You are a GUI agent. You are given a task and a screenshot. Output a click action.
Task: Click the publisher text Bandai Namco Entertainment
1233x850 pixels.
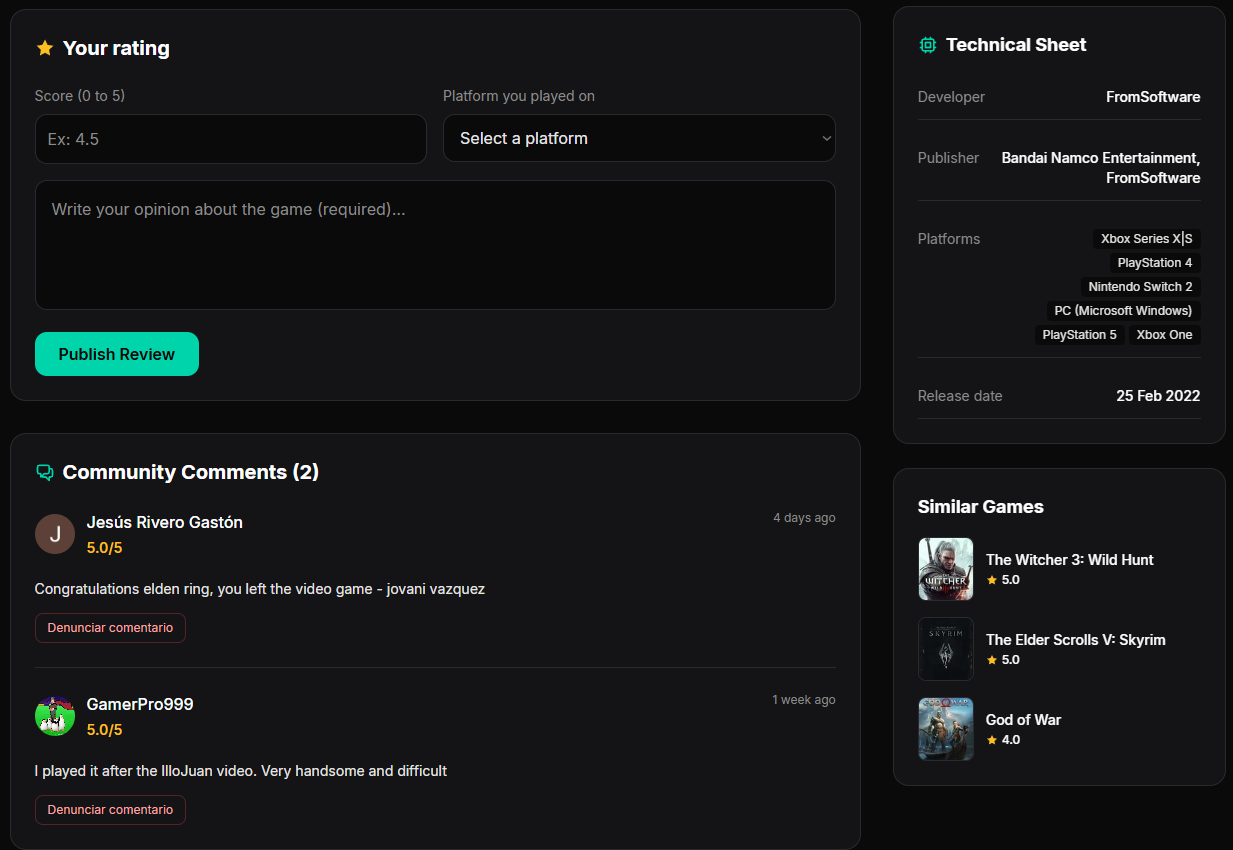point(1100,158)
